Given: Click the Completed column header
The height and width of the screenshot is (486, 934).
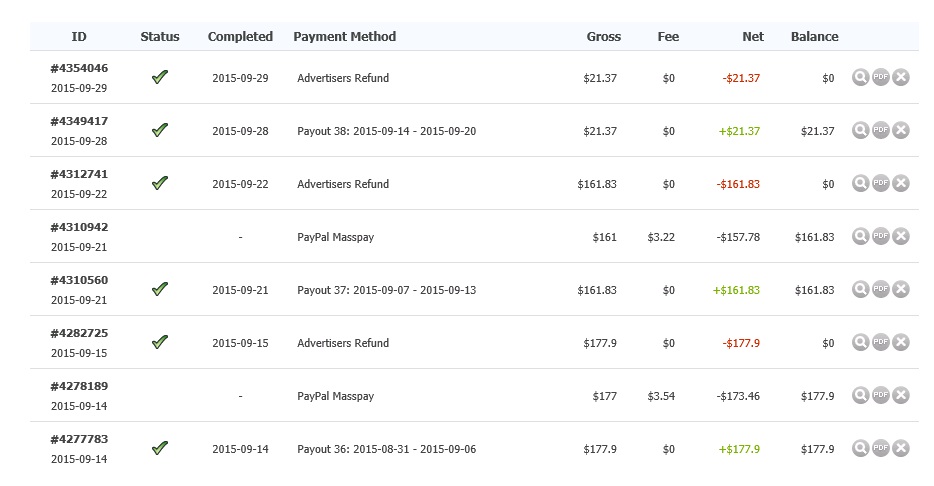Looking at the screenshot, I should click(x=240, y=37).
